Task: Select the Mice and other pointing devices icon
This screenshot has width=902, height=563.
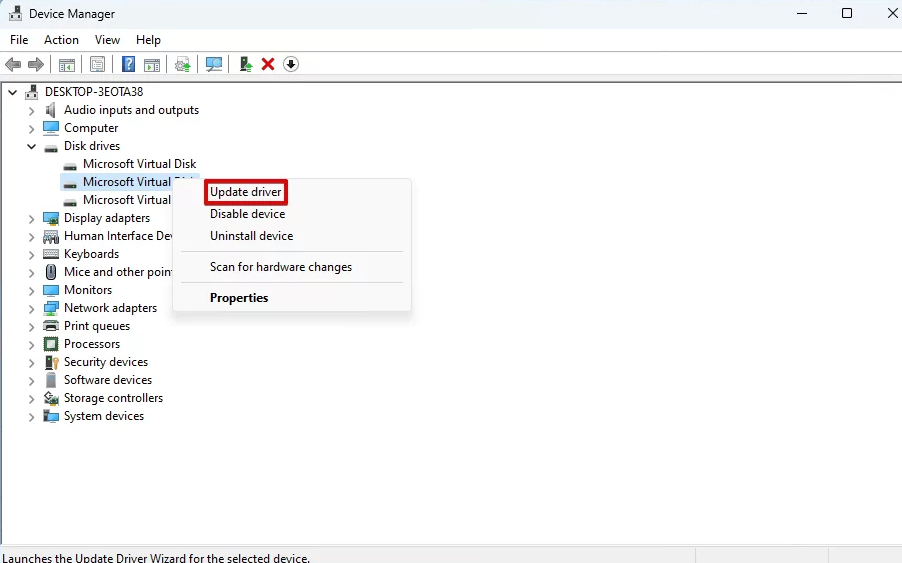Action: [51, 272]
